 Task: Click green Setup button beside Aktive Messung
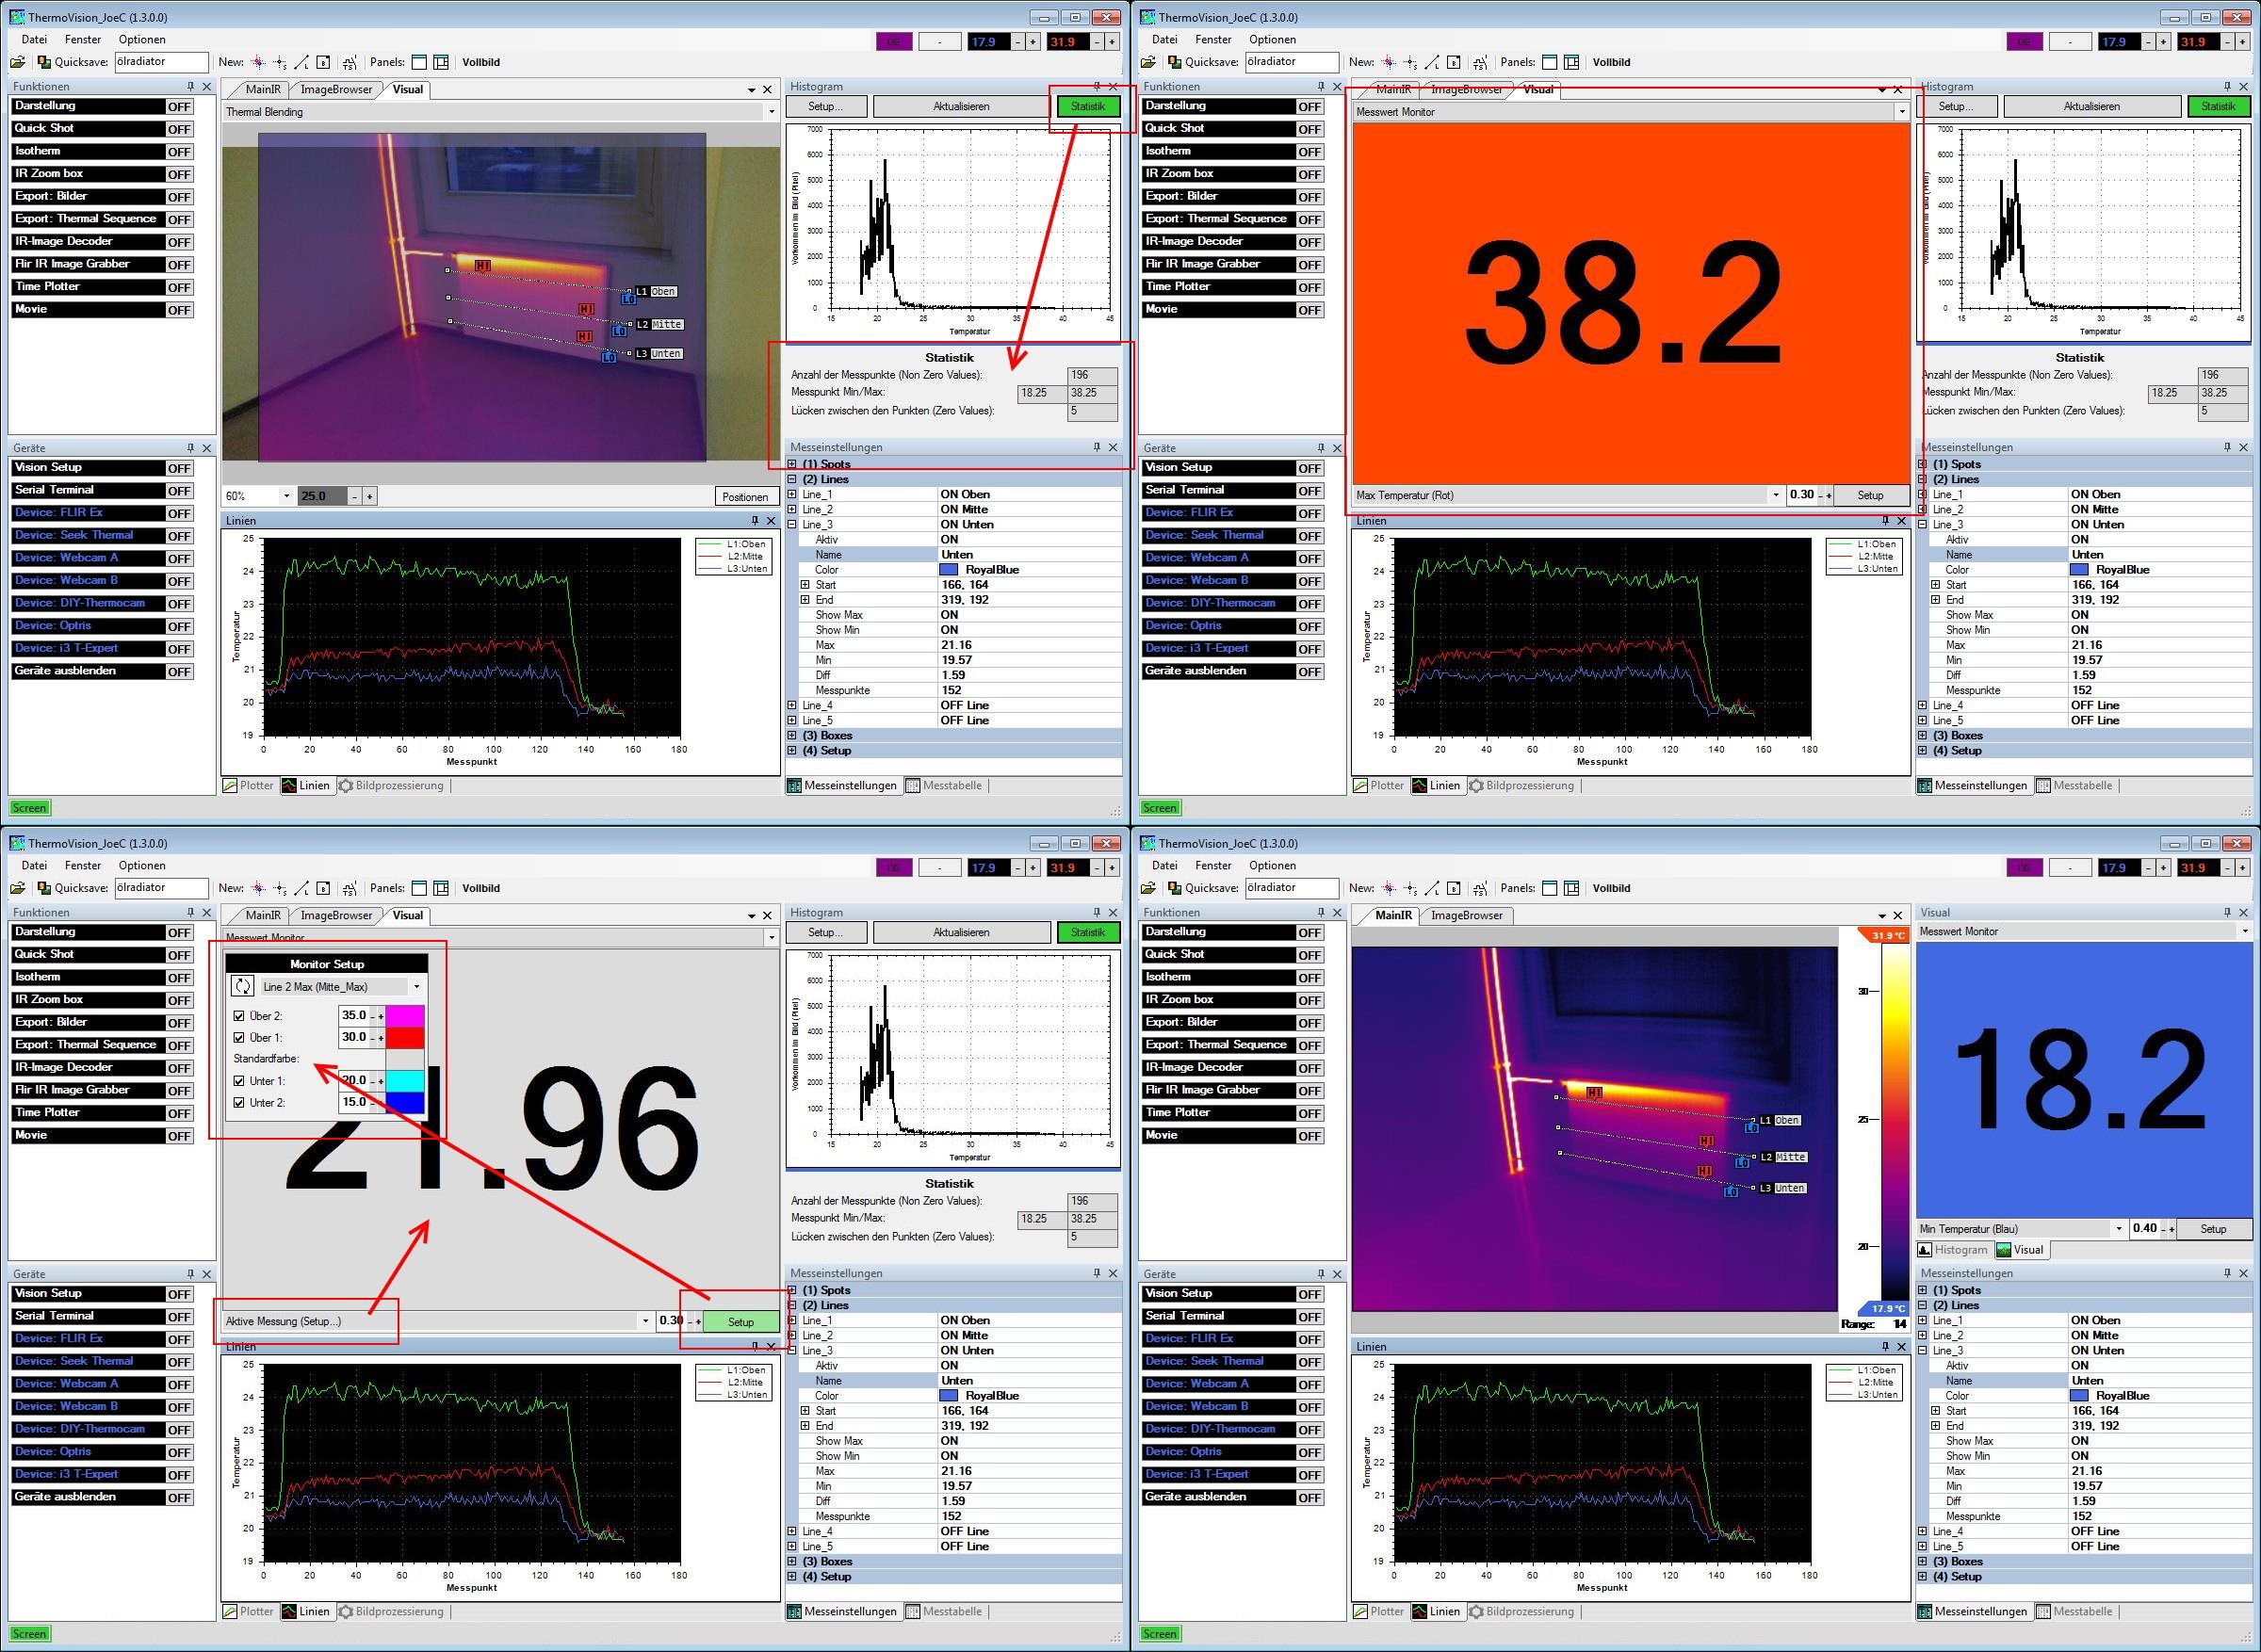pyautogui.click(x=740, y=1322)
